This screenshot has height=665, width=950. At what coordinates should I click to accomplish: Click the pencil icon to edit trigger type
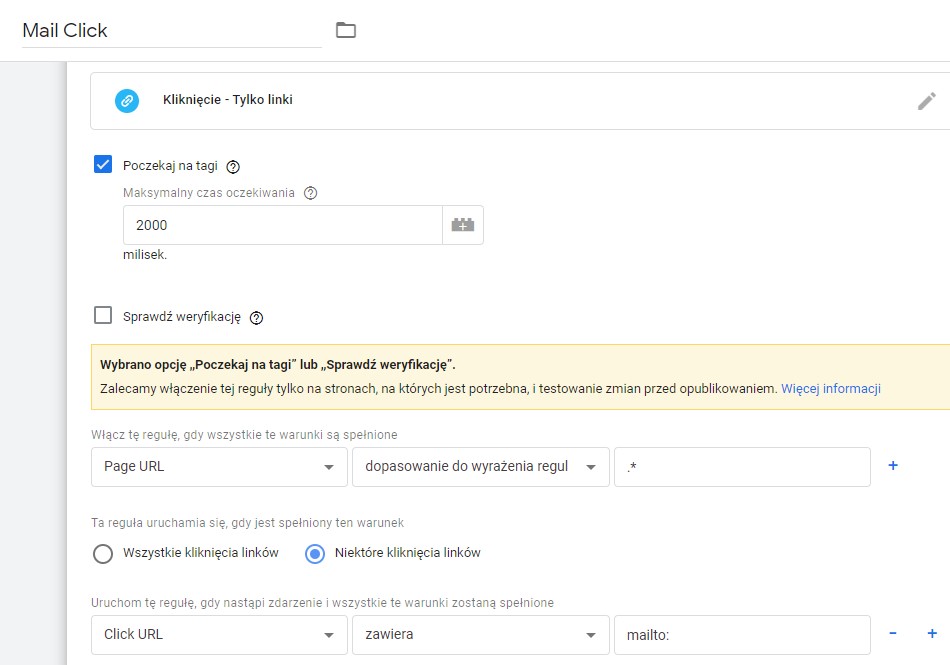click(x=928, y=100)
